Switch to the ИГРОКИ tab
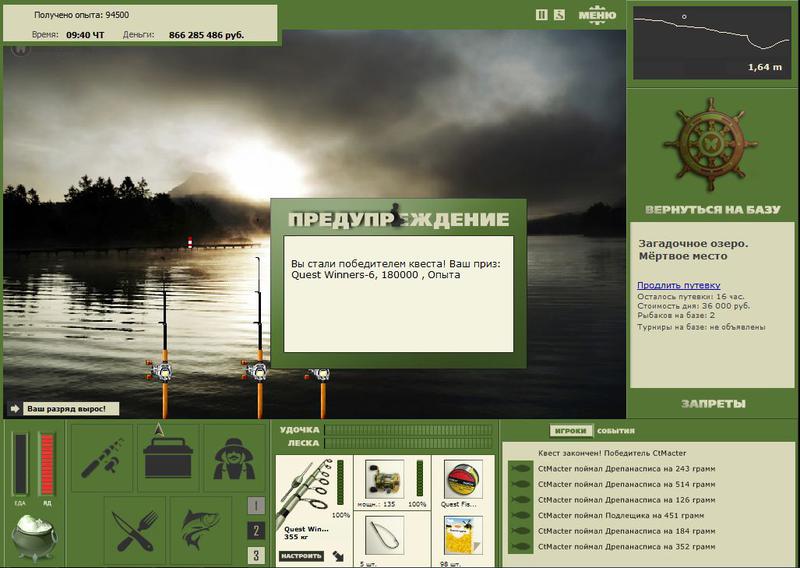 coord(570,431)
